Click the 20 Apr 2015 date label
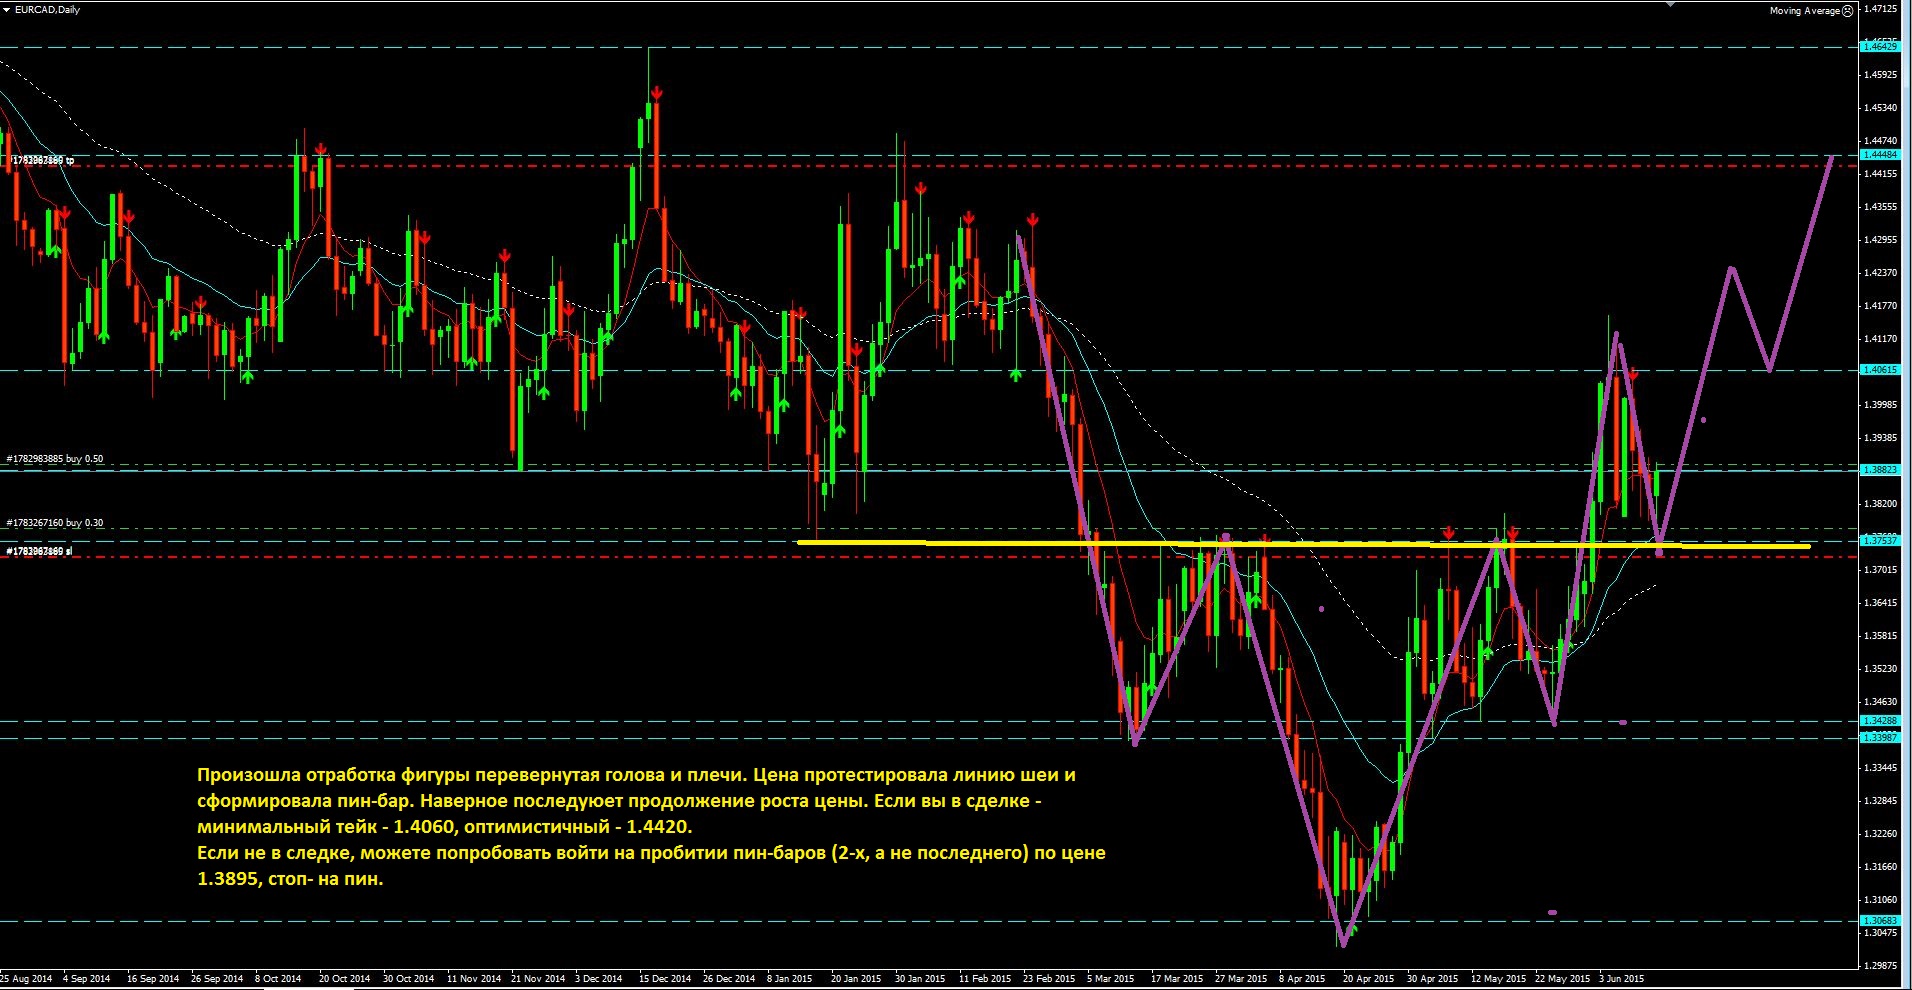The height and width of the screenshot is (990, 1912). point(1368,979)
